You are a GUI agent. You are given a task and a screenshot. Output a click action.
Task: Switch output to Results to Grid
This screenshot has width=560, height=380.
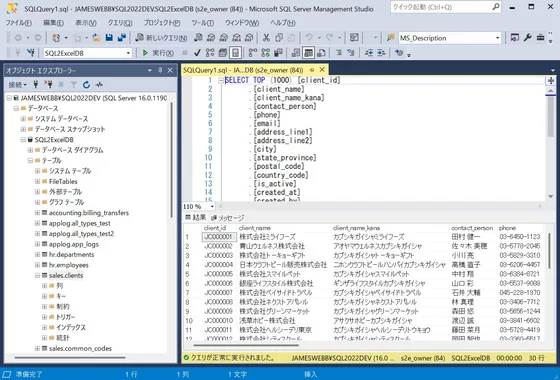[x=308, y=53]
